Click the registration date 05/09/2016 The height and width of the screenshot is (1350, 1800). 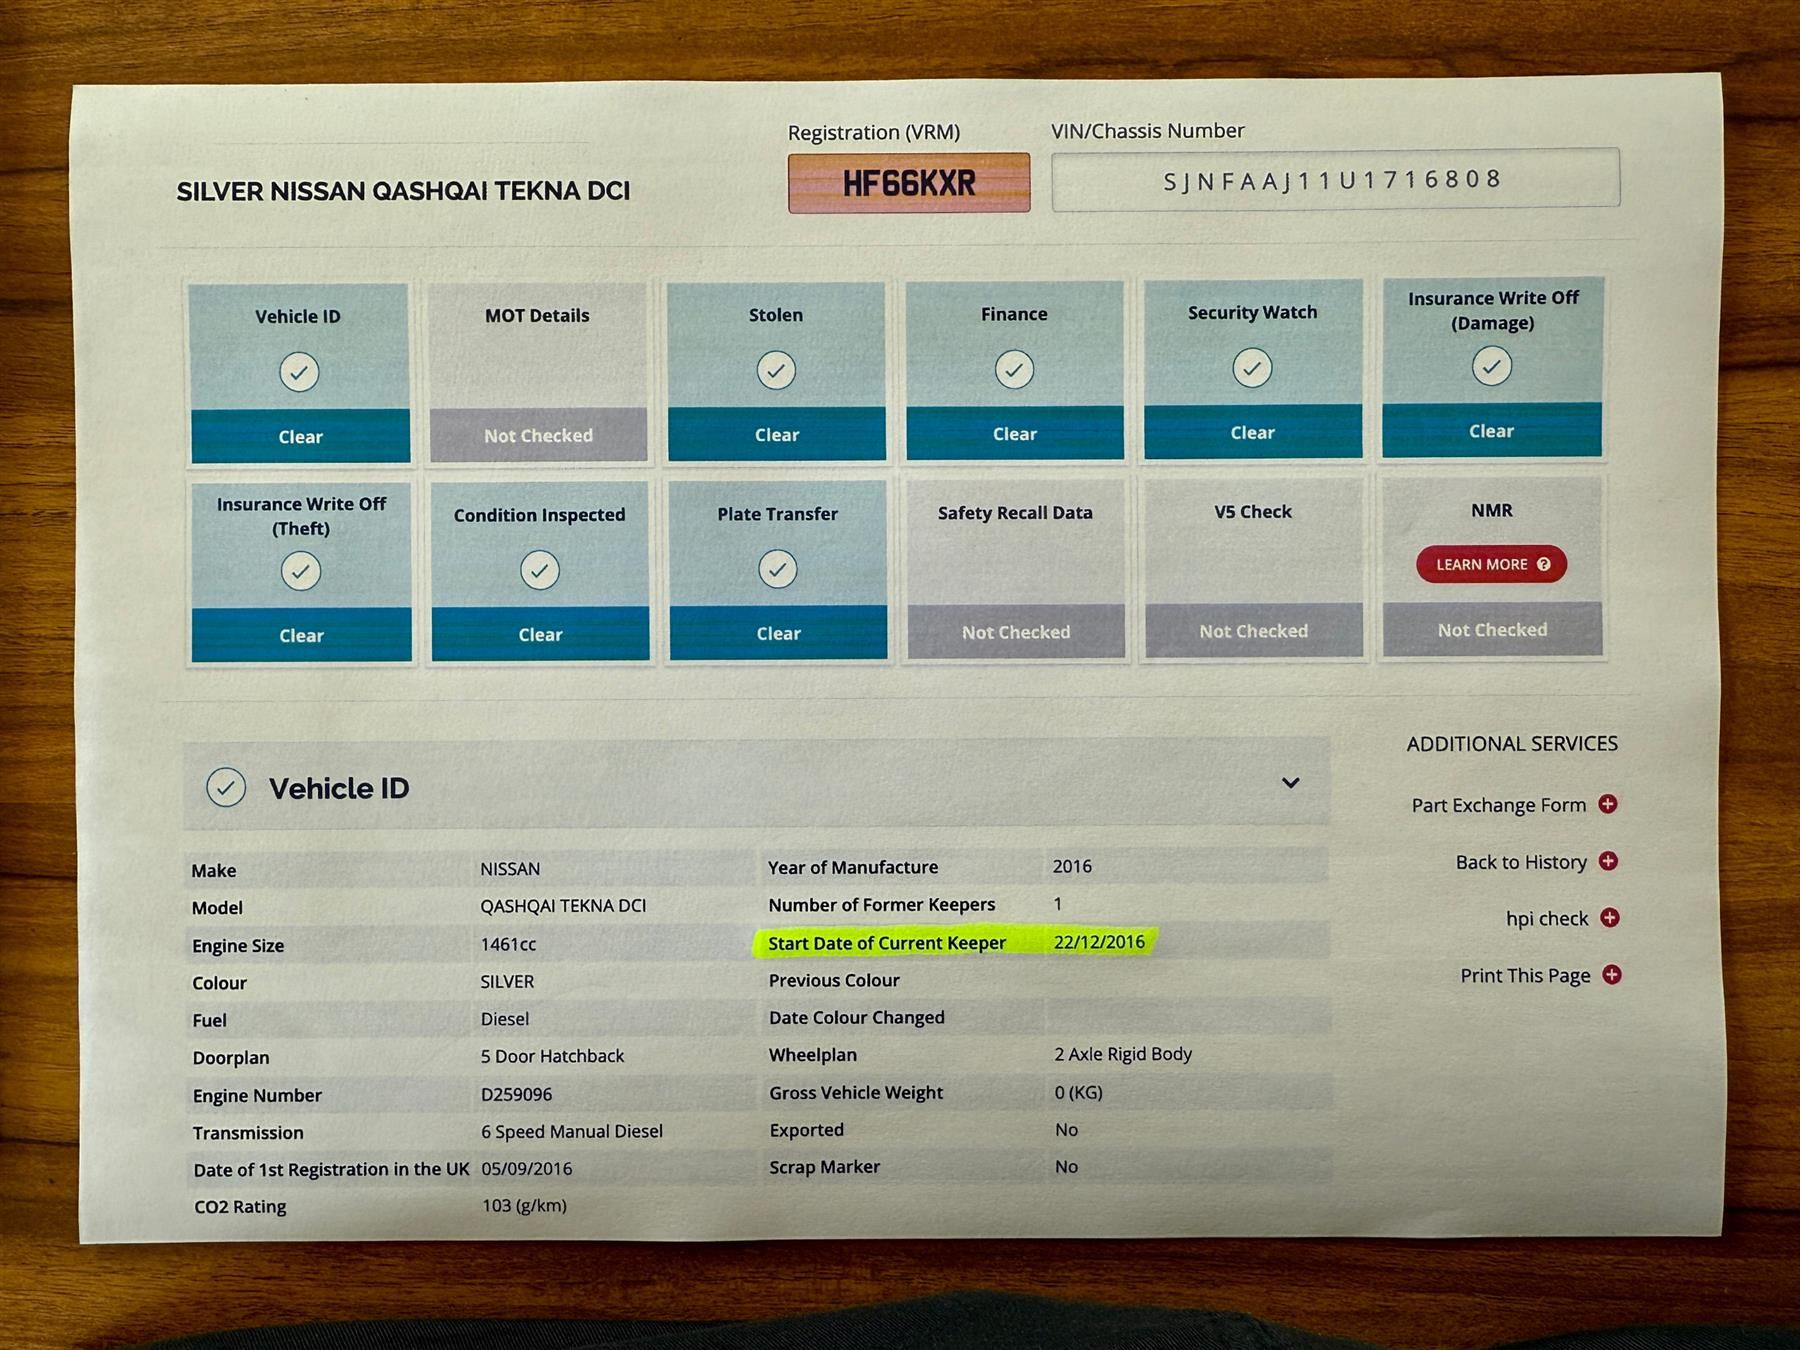coord(526,1168)
